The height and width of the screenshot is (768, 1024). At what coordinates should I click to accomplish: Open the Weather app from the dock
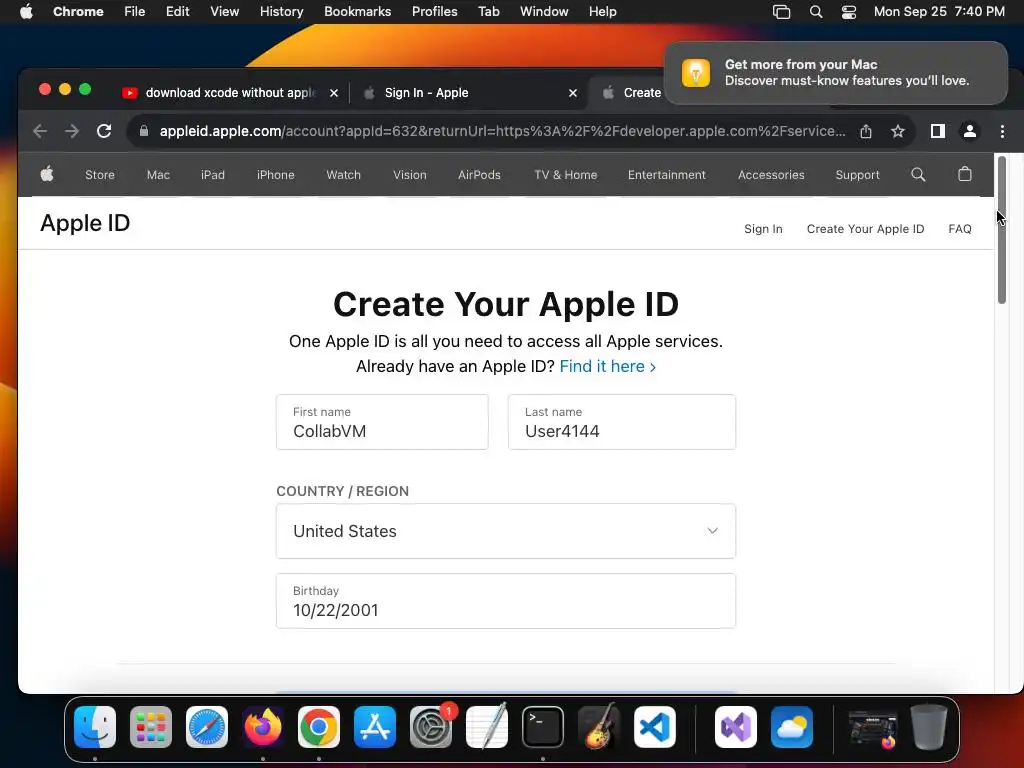coord(792,727)
